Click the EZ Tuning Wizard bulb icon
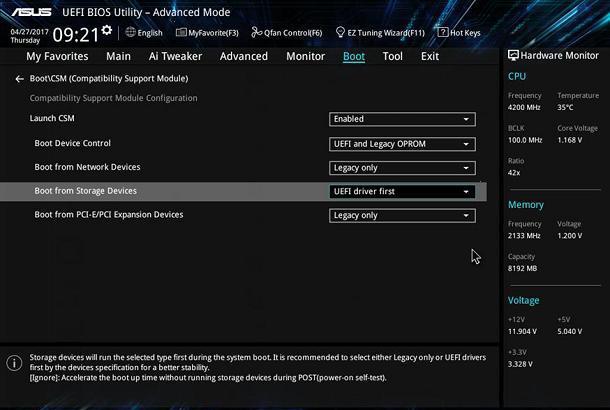Viewport: 610px width, 410px height. click(x=340, y=32)
